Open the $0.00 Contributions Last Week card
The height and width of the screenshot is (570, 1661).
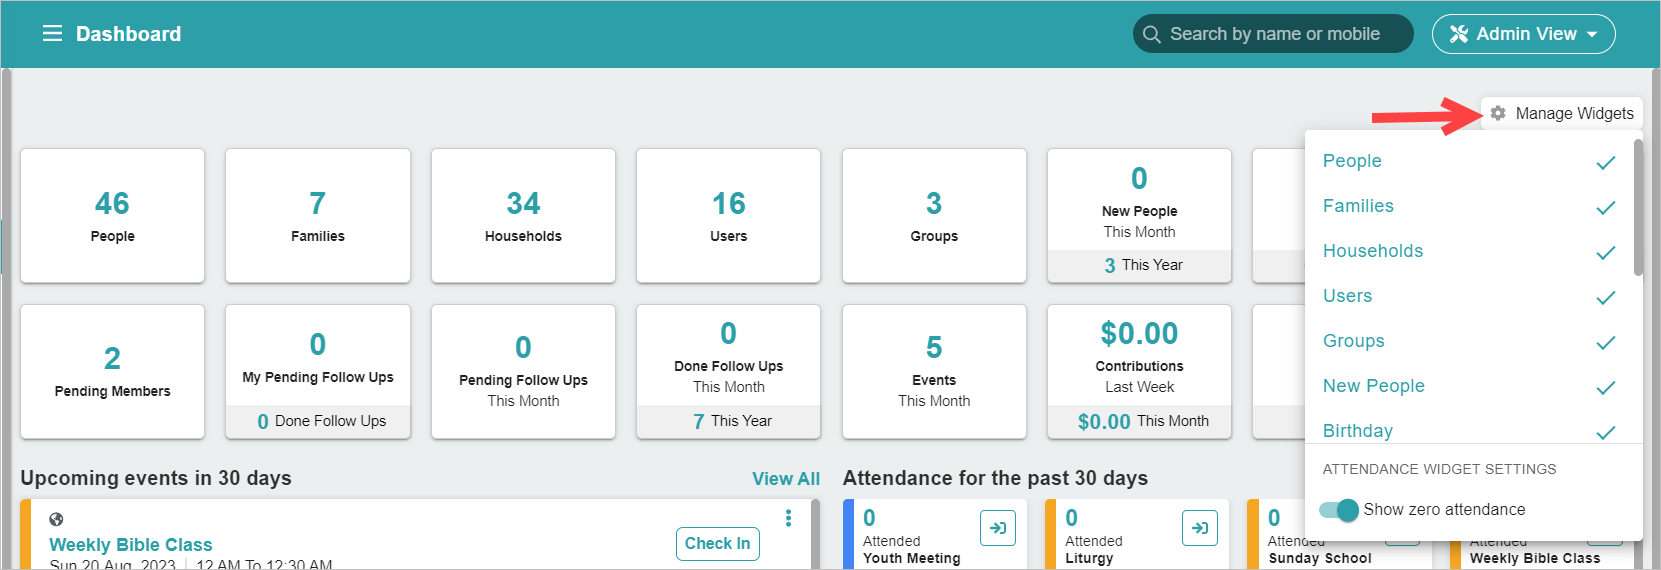click(x=1139, y=372)
